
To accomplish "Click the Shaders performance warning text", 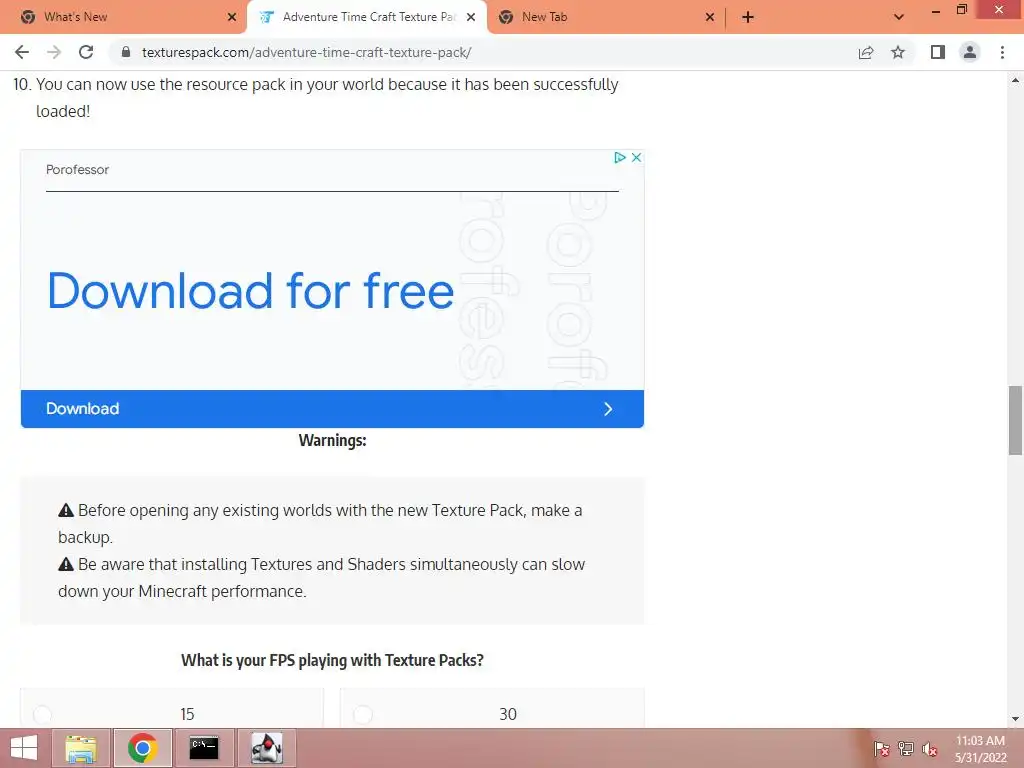I will pyautogui.click(x=321, y=577).
